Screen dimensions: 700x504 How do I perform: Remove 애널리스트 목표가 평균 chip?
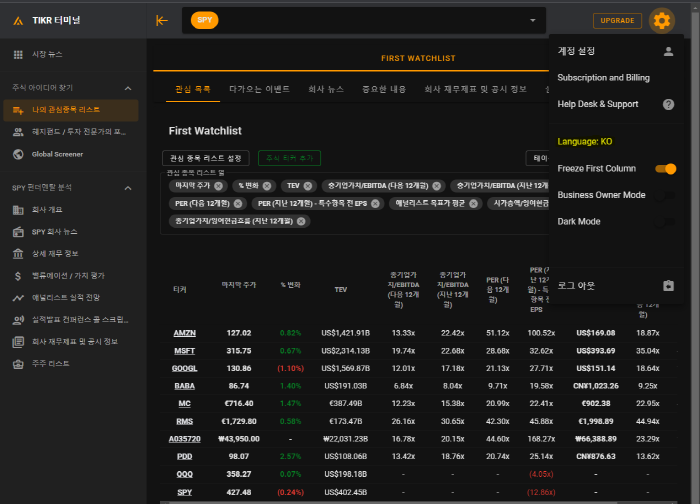(x=473, y=204)
